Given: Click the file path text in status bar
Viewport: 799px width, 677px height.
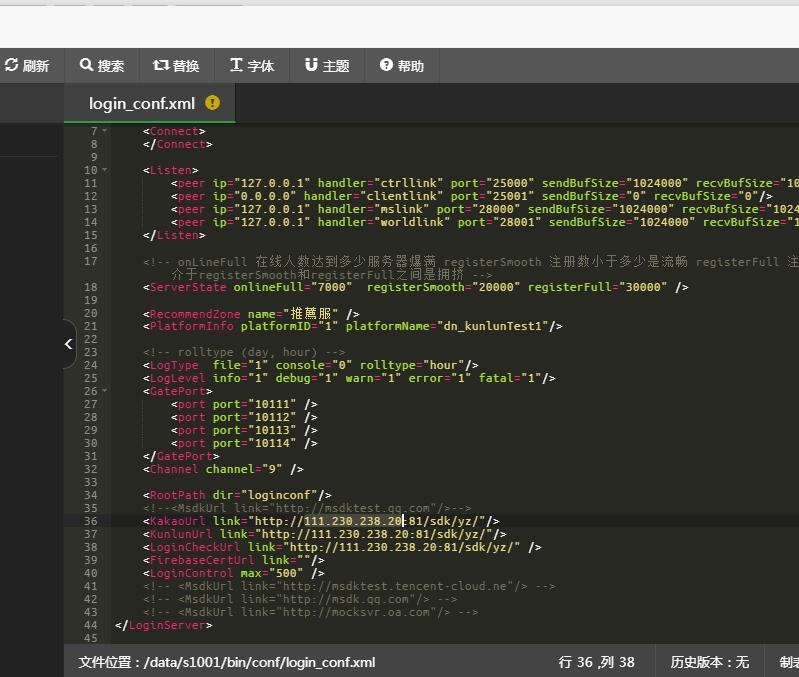Looking at the screenshot, I should click(x=227, y=662).
